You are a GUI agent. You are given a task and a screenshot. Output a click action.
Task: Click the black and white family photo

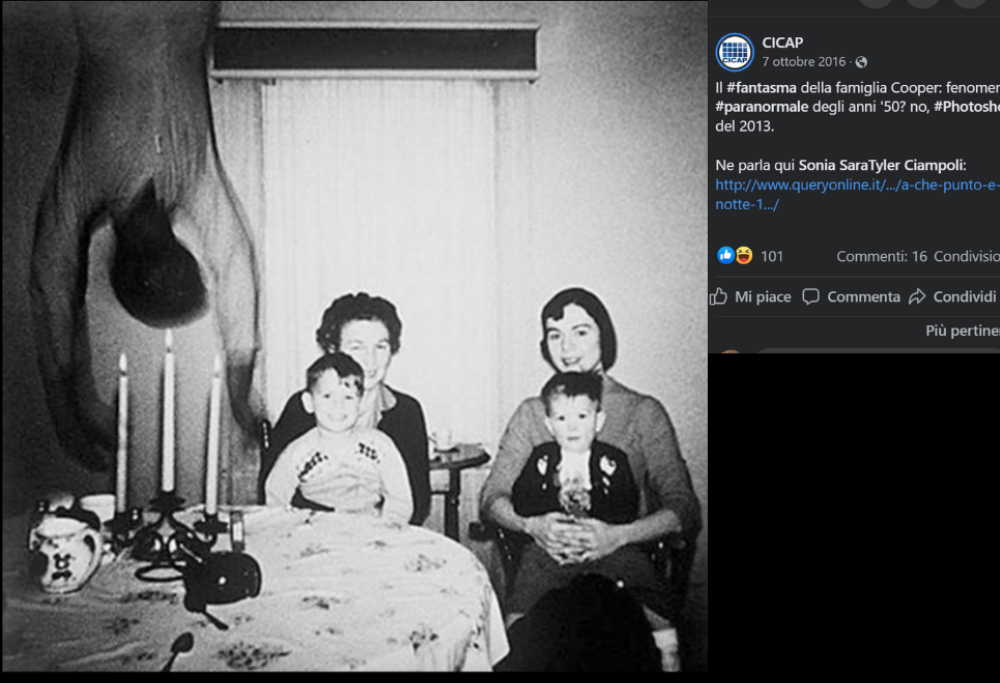355,336
